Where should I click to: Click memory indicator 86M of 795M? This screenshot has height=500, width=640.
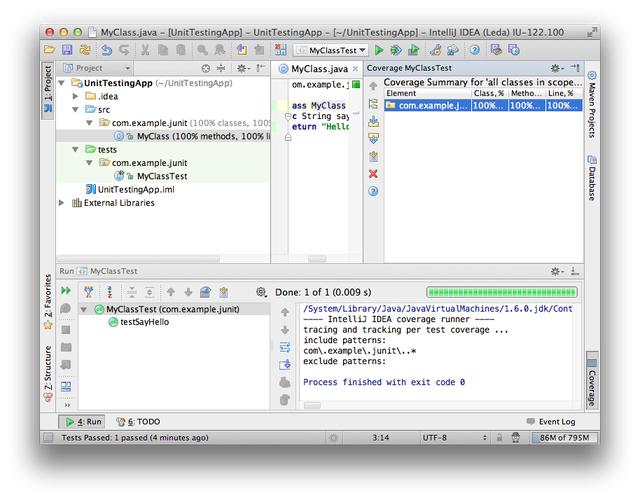[x=564, y=438]
